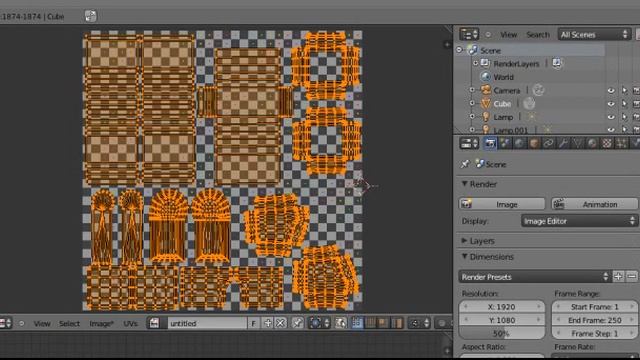Open the Texture properties tab icon
The height and width of the screenshot is (360, 640).
[607, 143]
